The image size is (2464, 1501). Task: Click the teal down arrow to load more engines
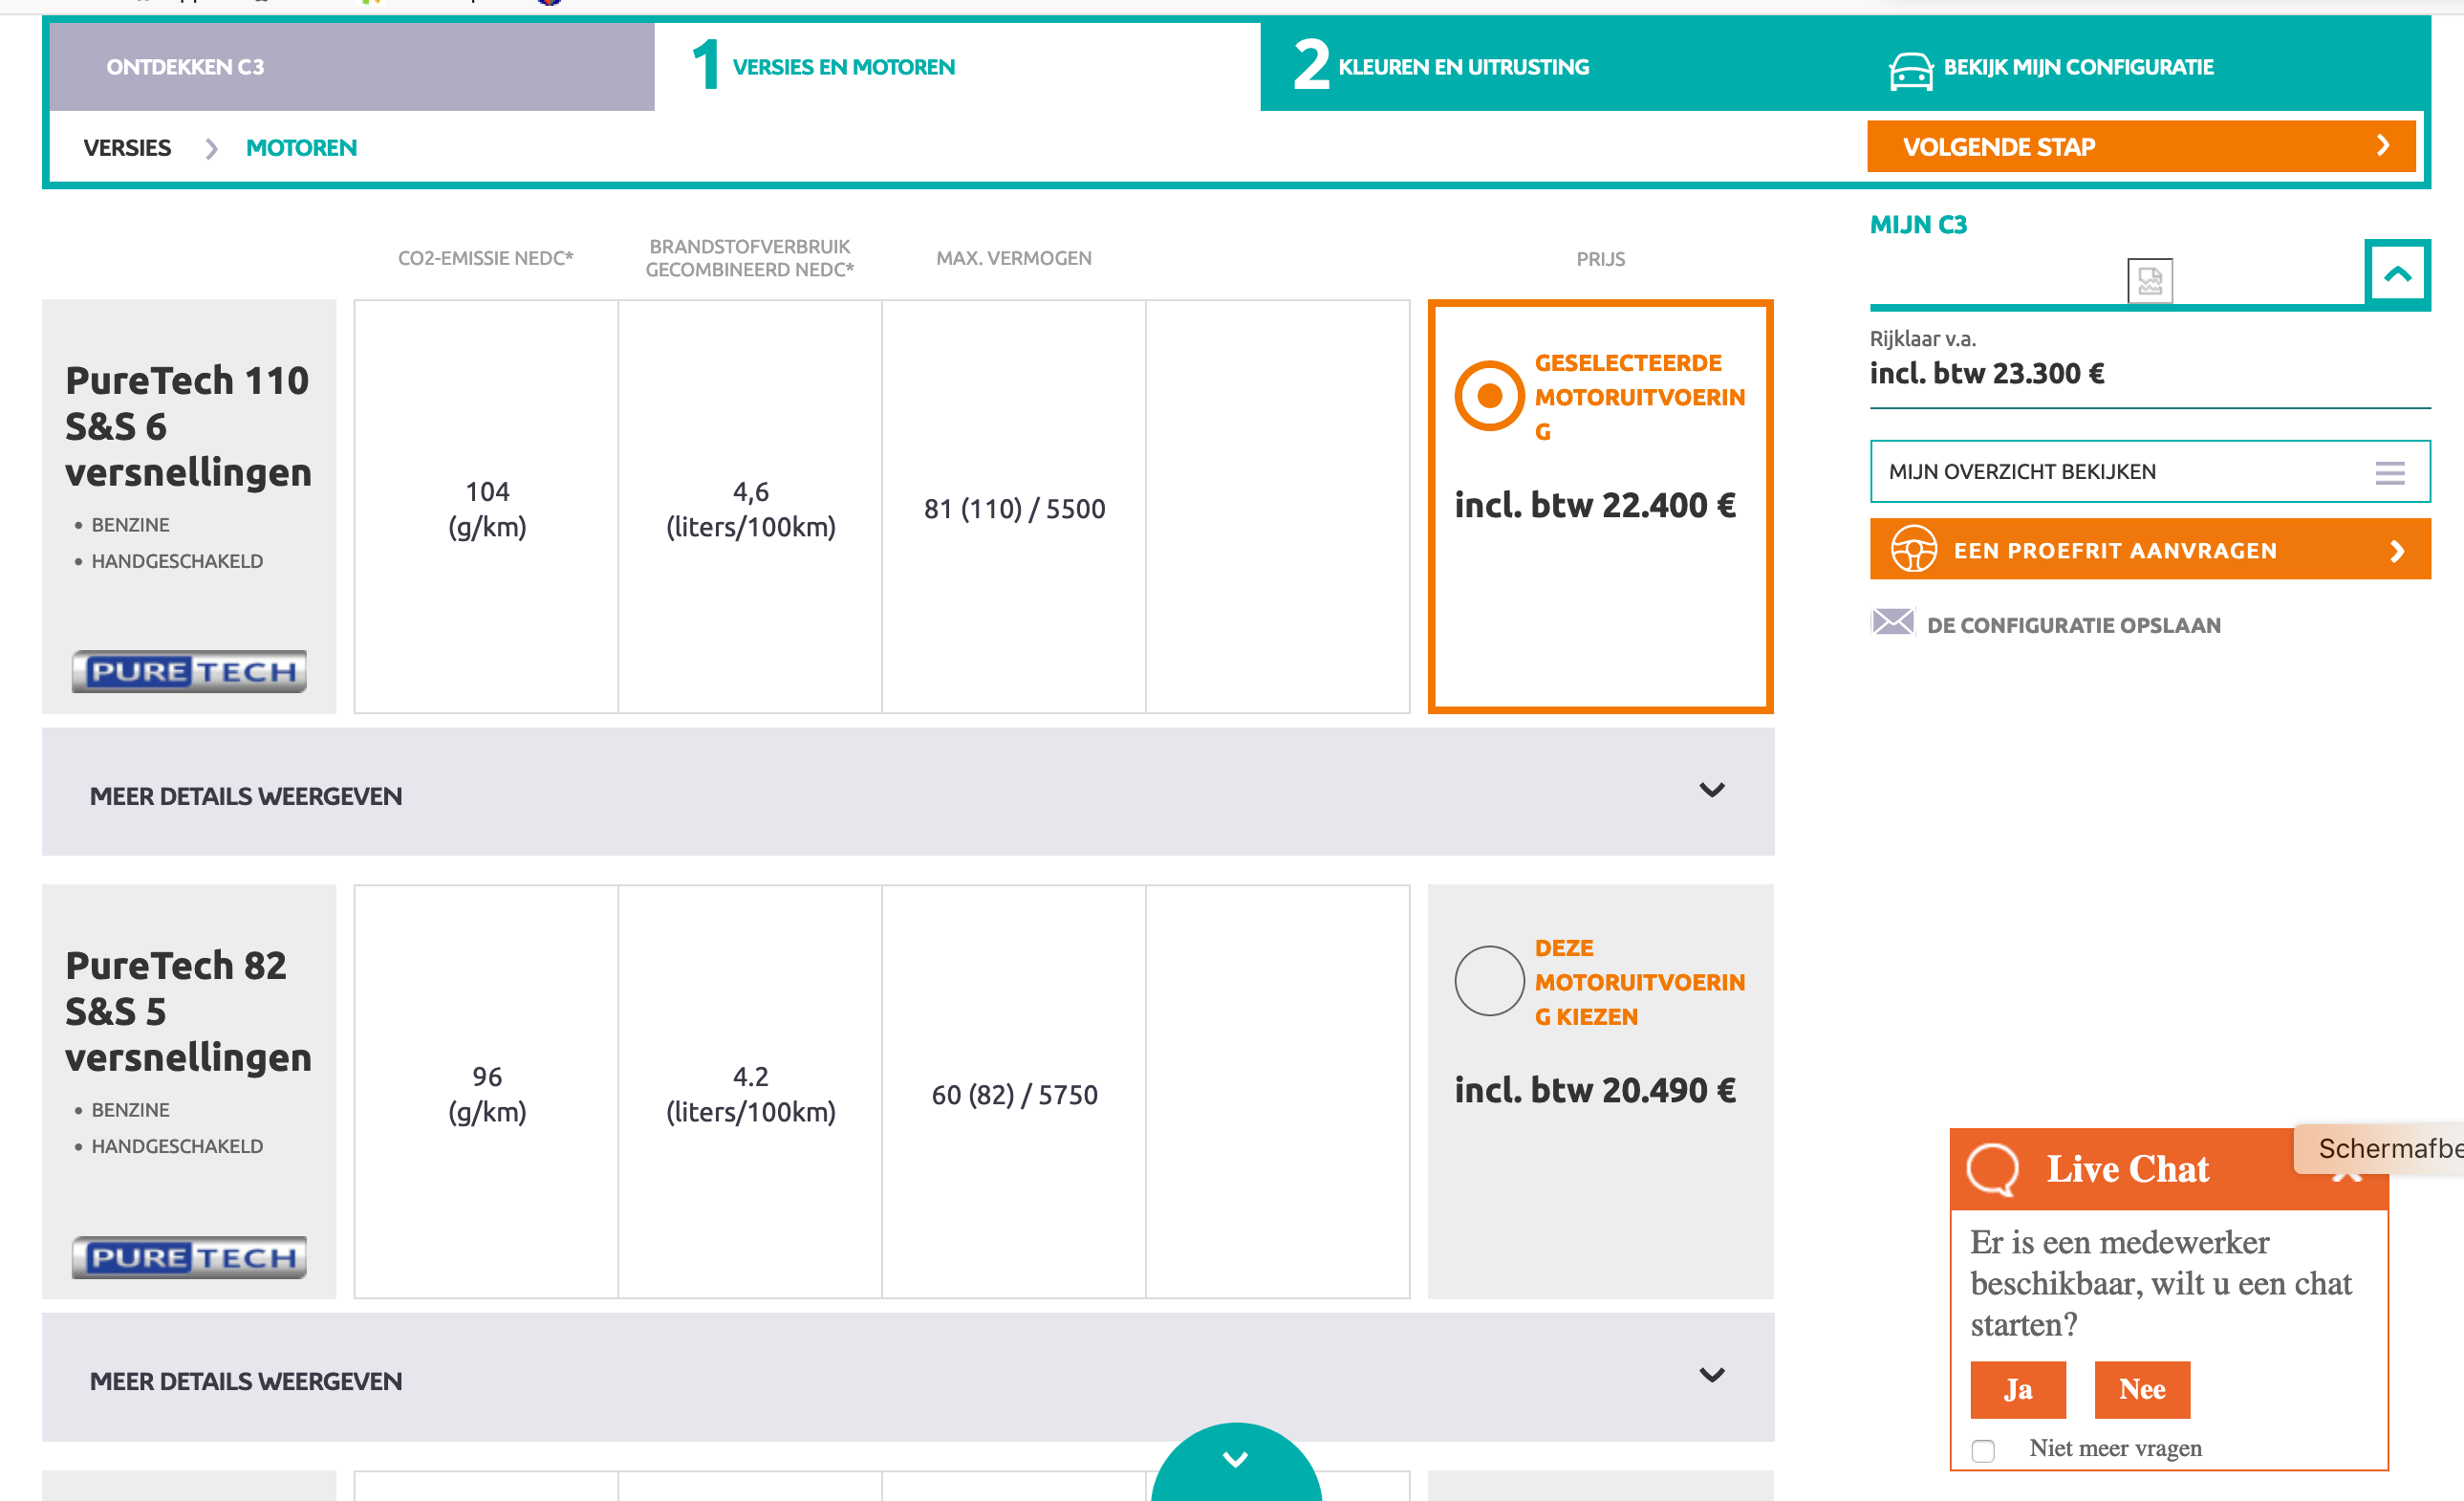pyautogui.click(x=1234, y=1460)
